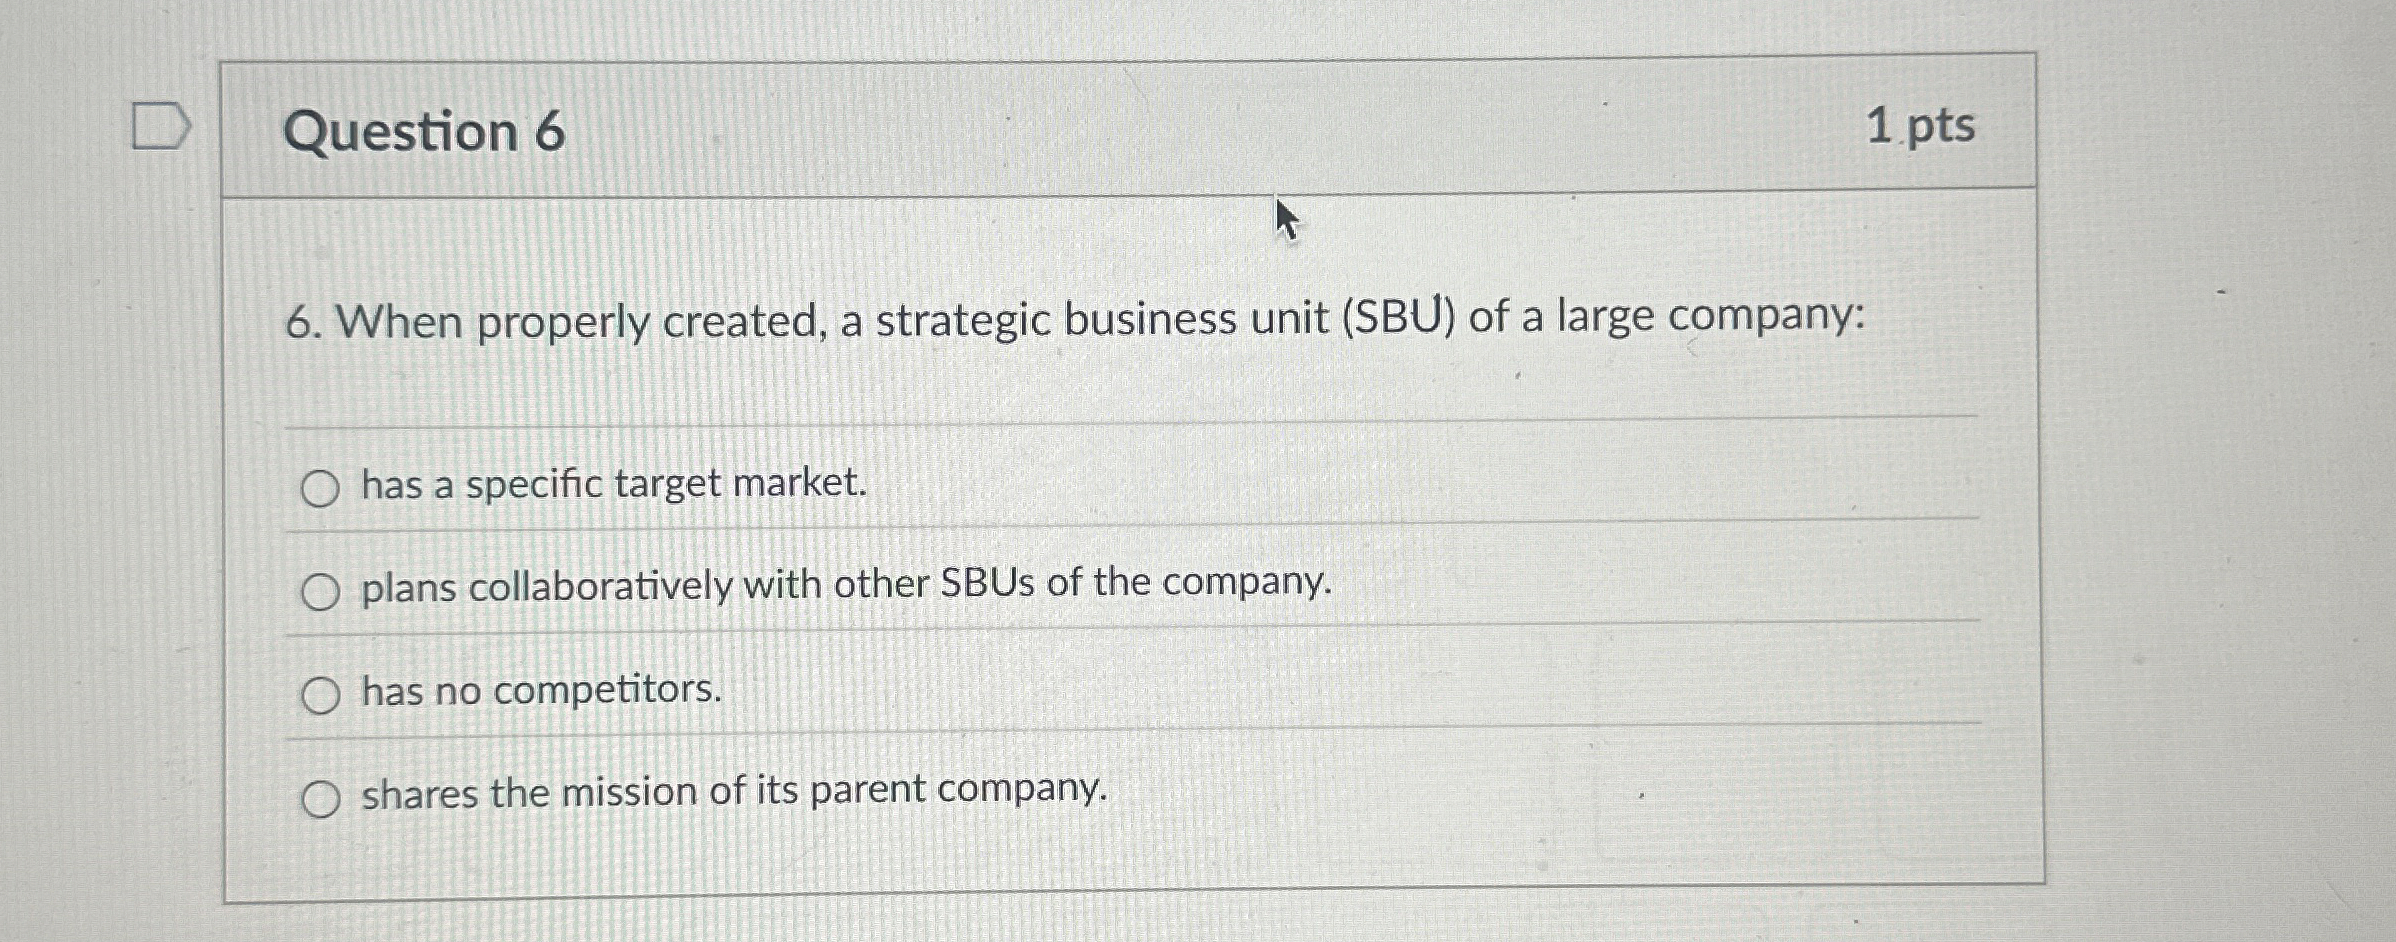2396x942 pixels.
Task: Select 'has a specific target market' radio button
Action: point(322,488)
